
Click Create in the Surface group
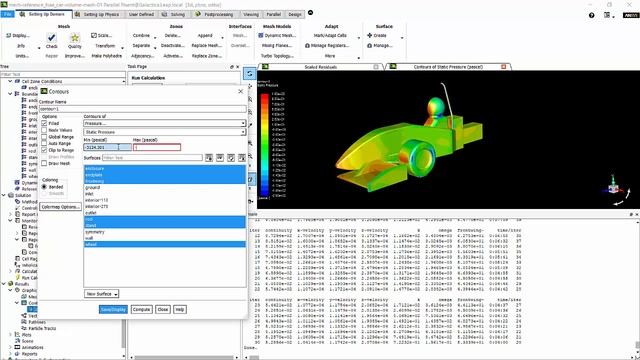[377, 36]
